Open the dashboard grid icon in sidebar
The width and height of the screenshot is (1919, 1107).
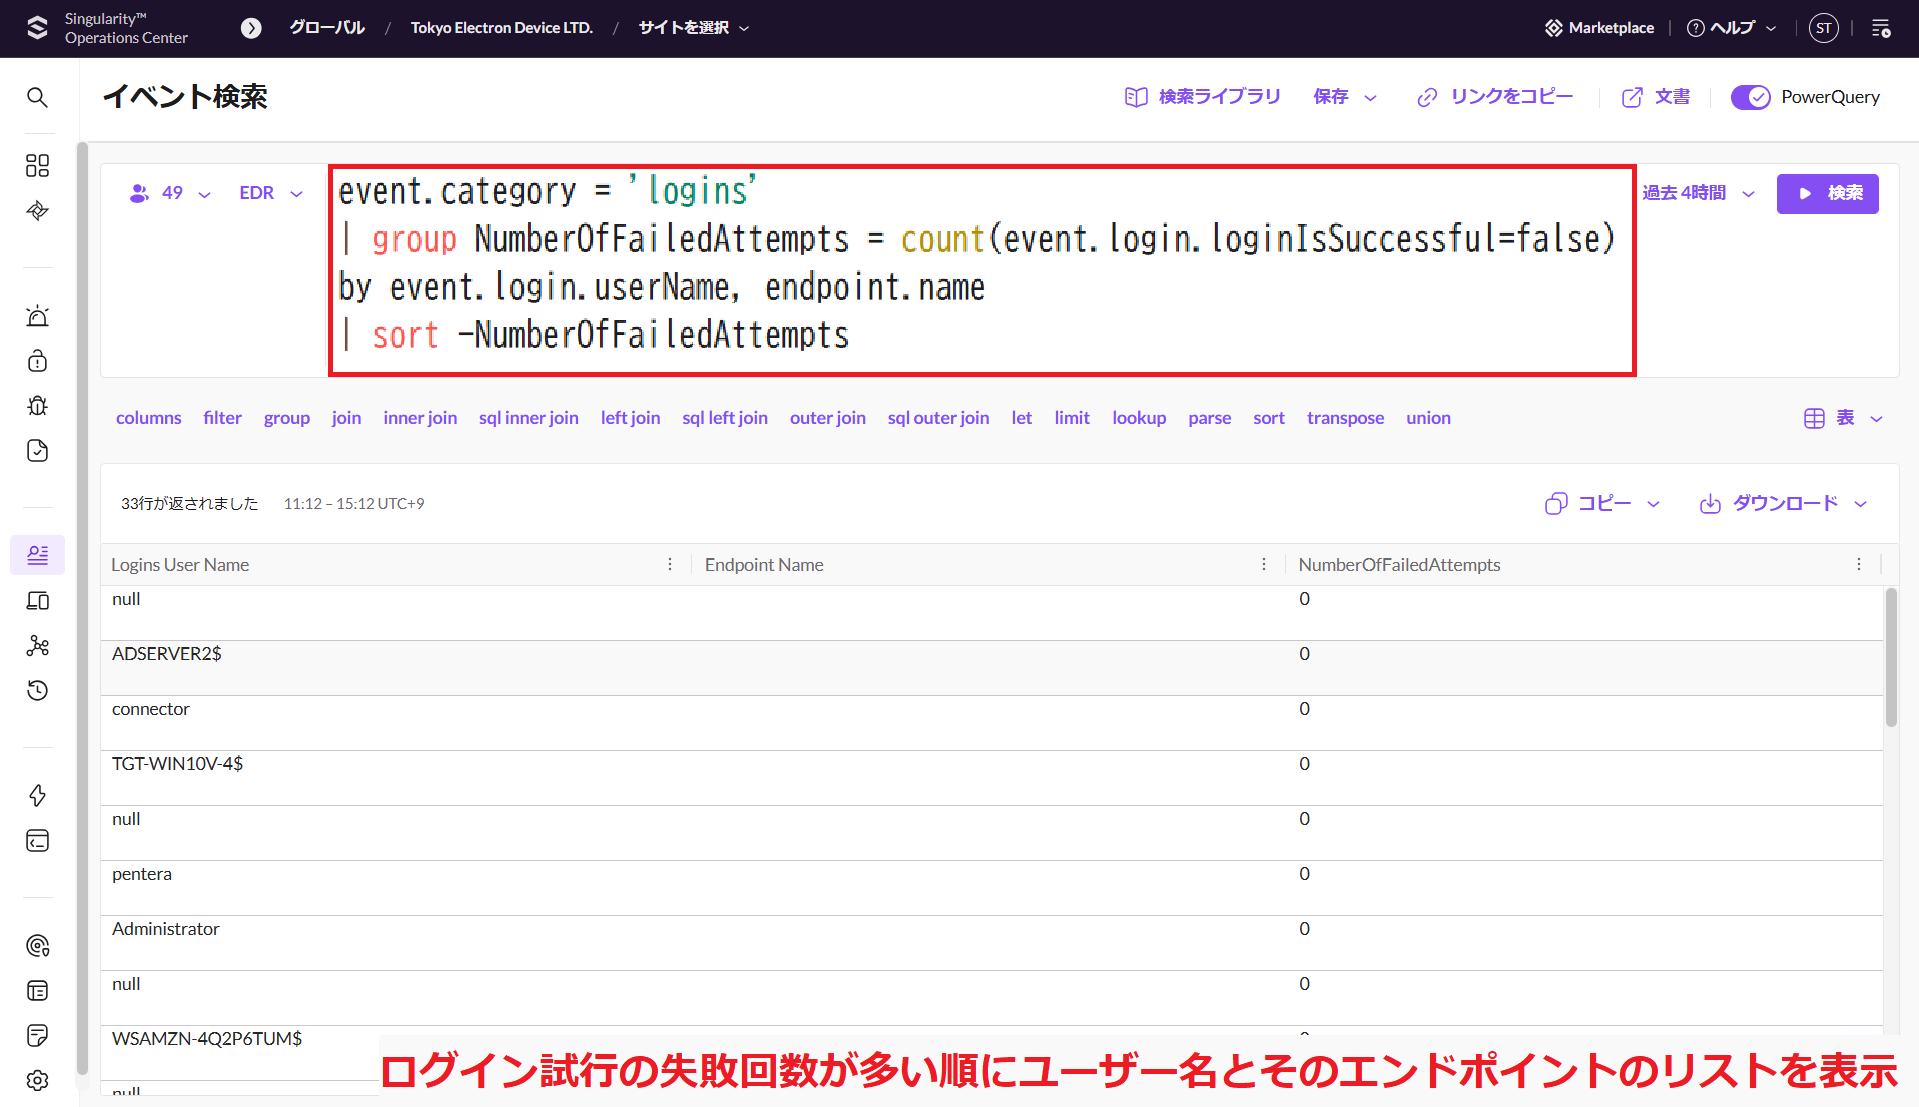point(37,165)
